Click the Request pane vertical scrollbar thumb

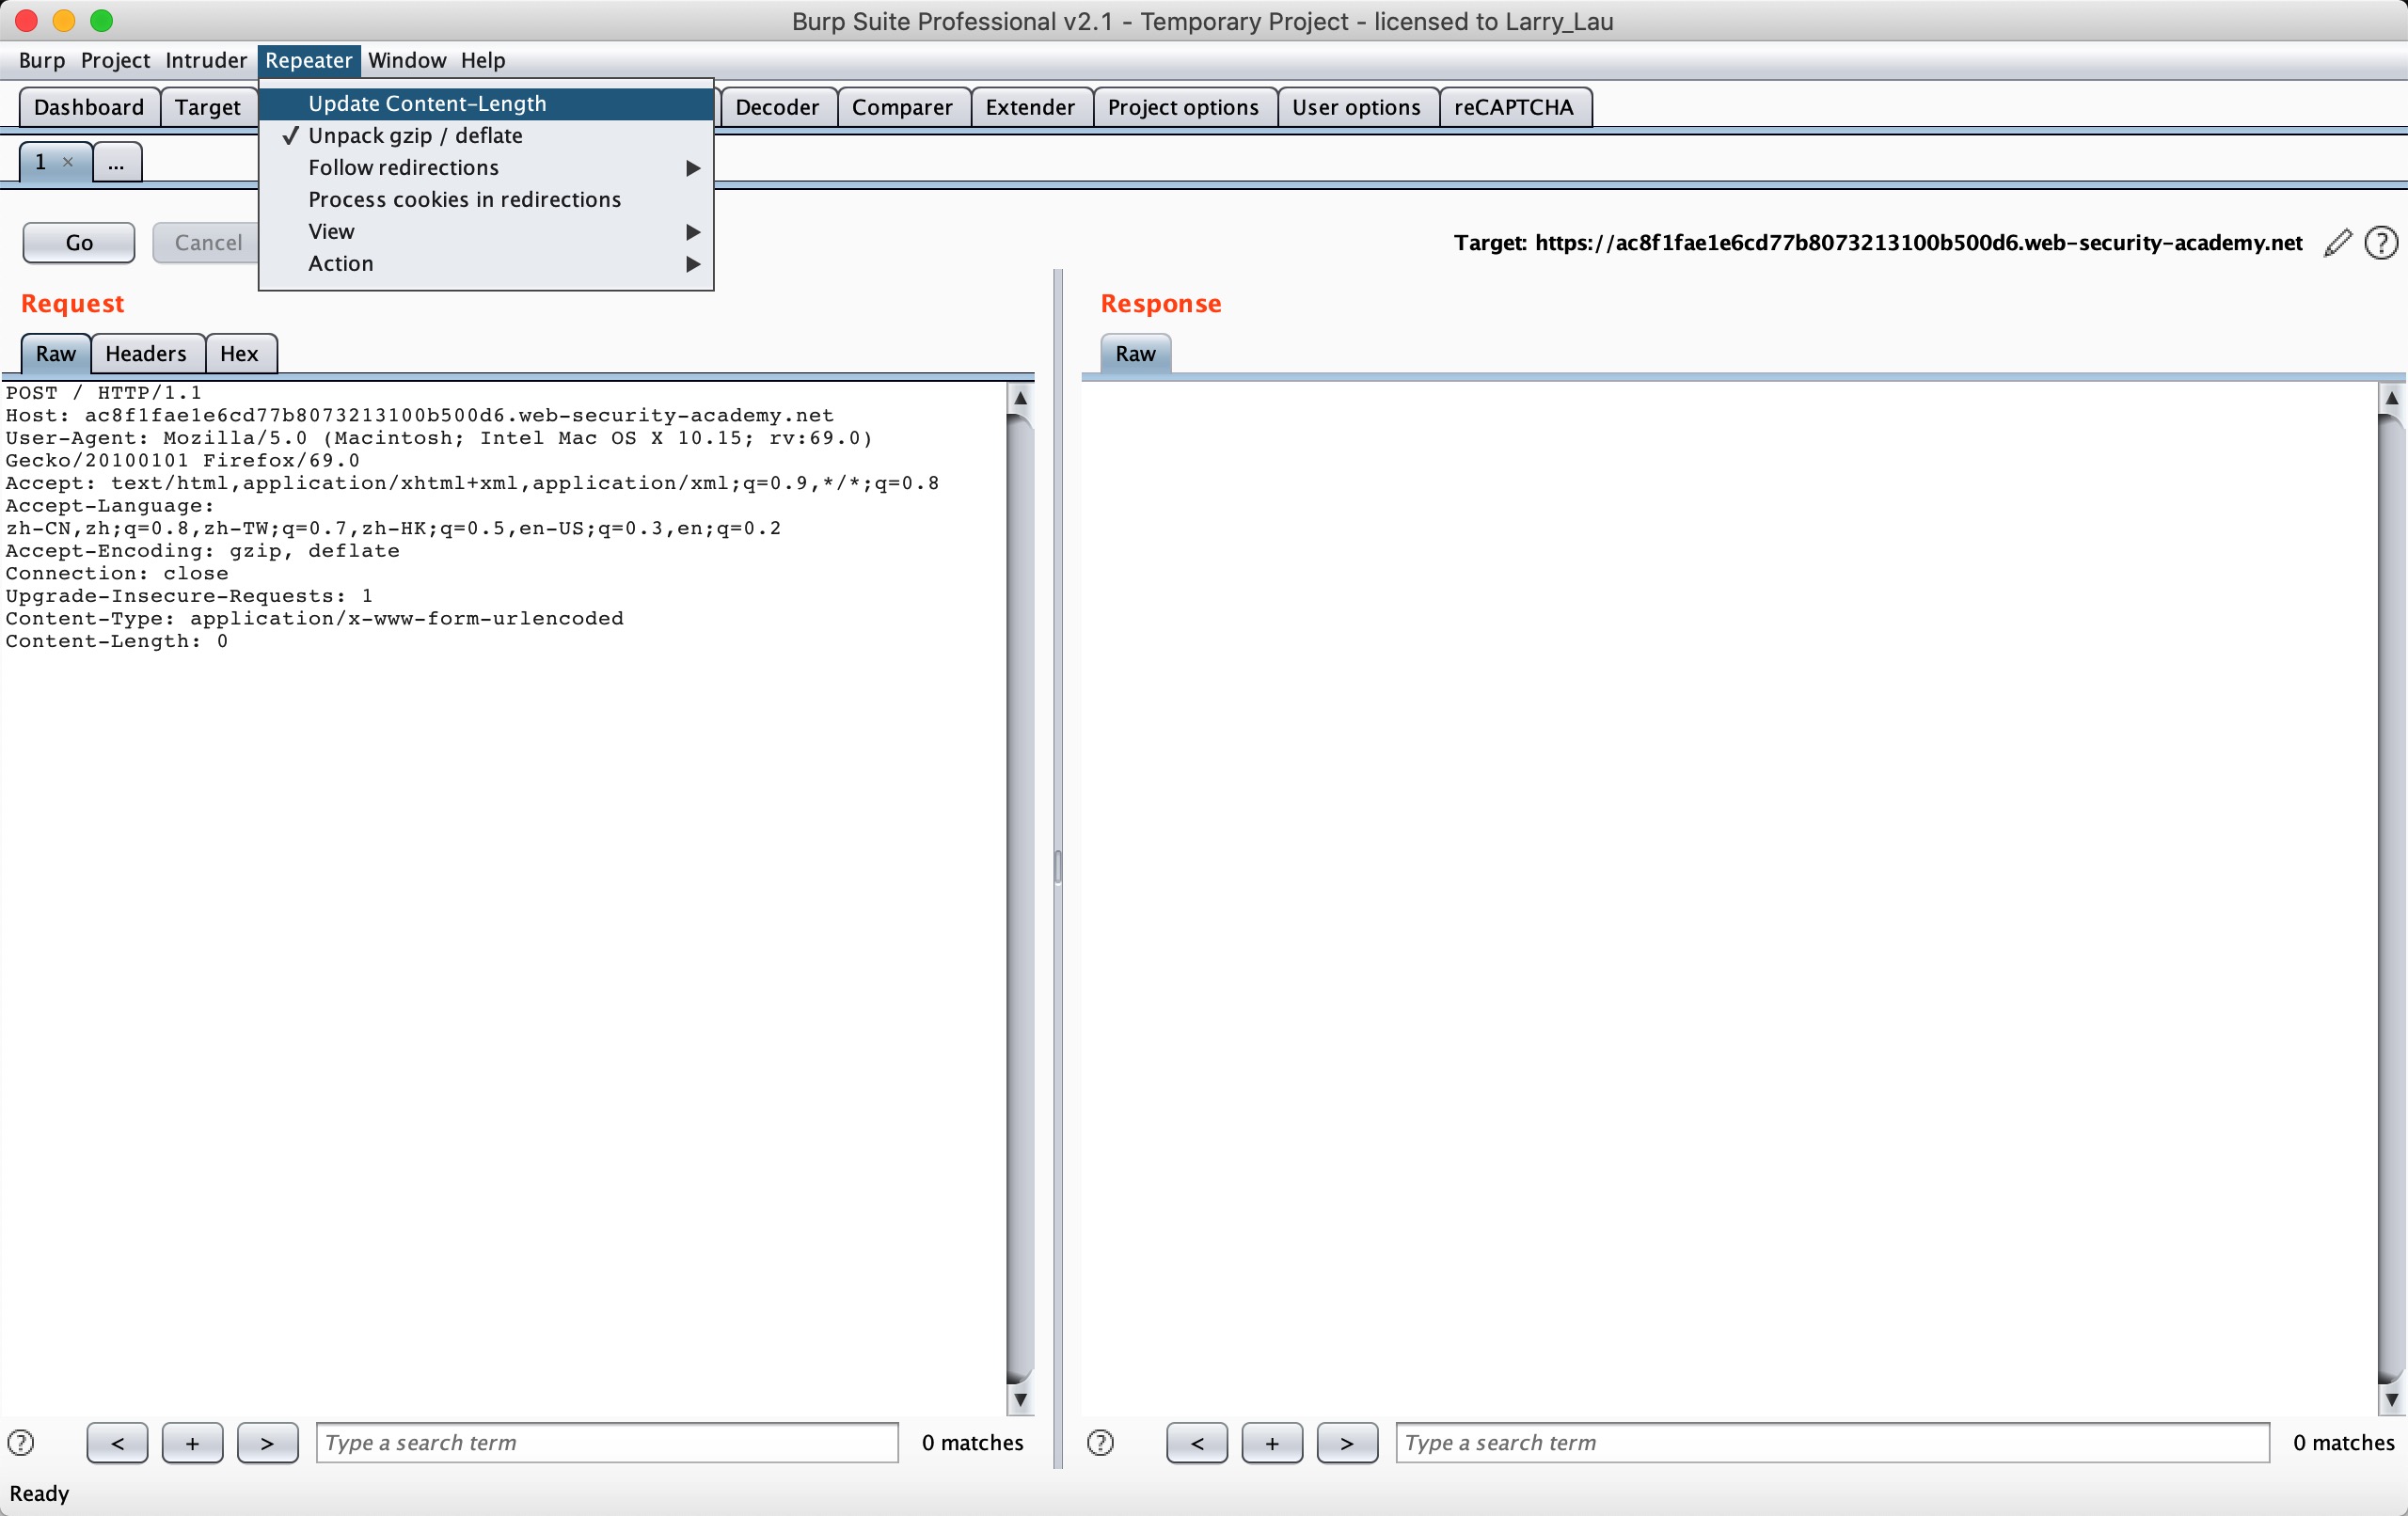(x=1020, y=898)
